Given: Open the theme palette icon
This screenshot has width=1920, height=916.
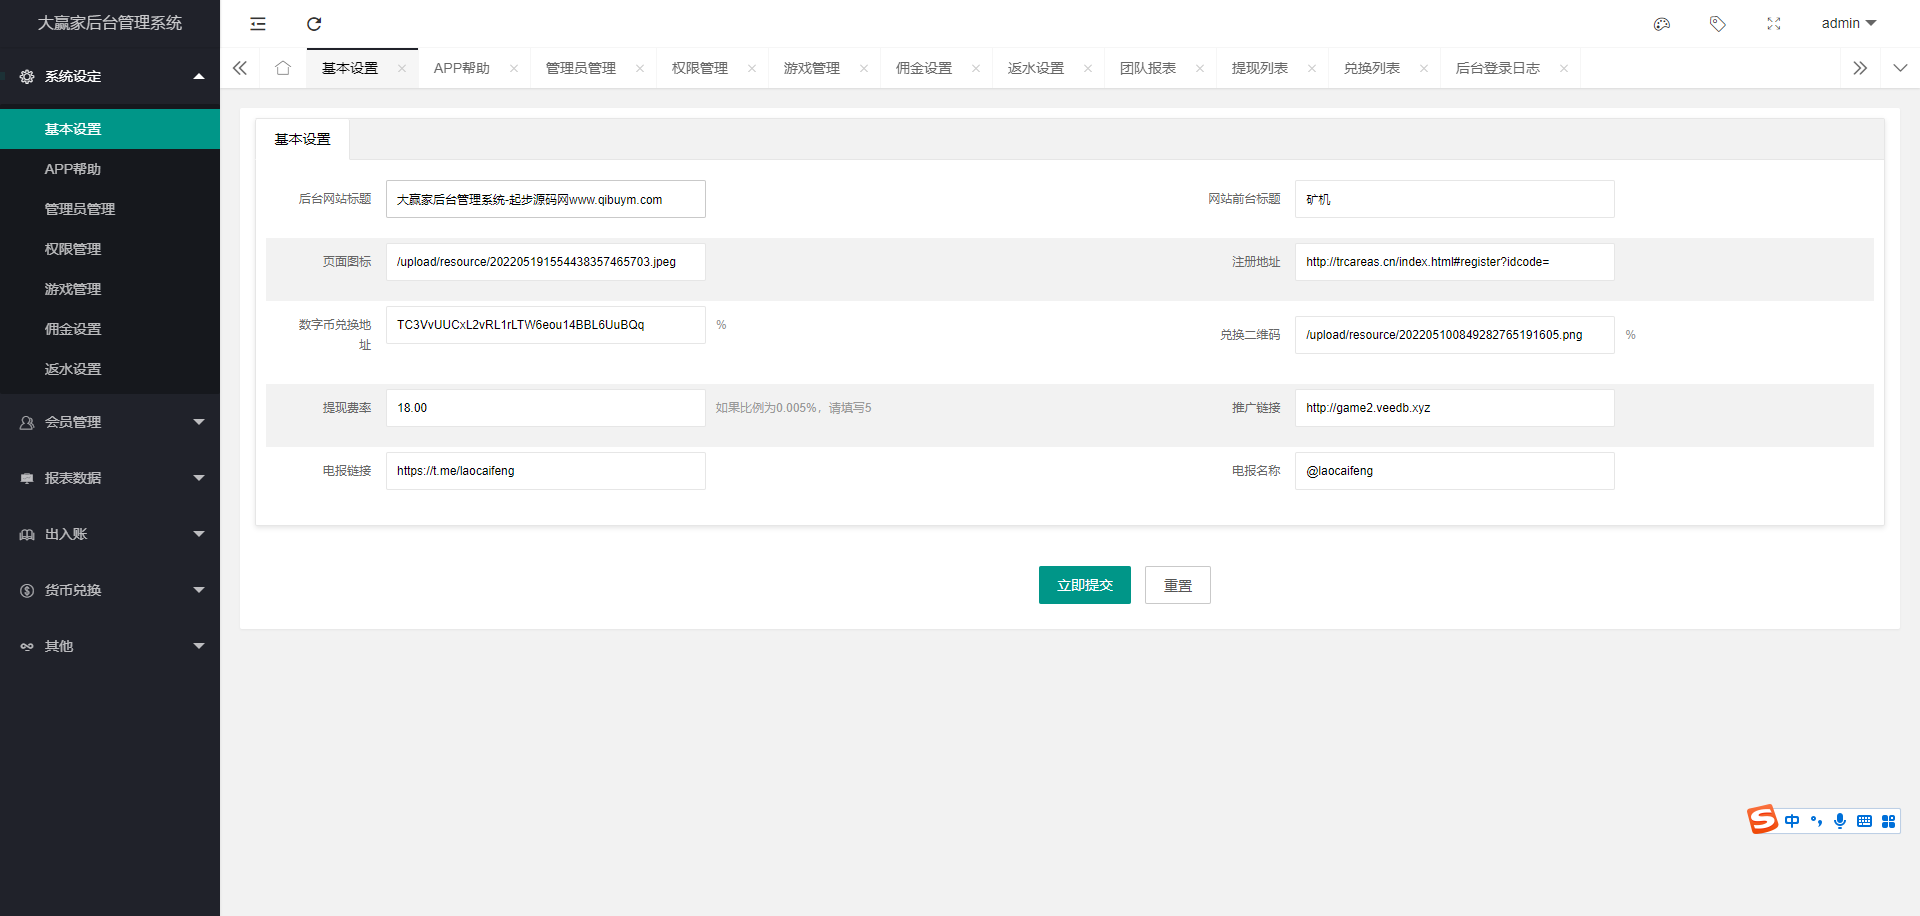Looking at the screenshot, I should [x=1662, y=24].
